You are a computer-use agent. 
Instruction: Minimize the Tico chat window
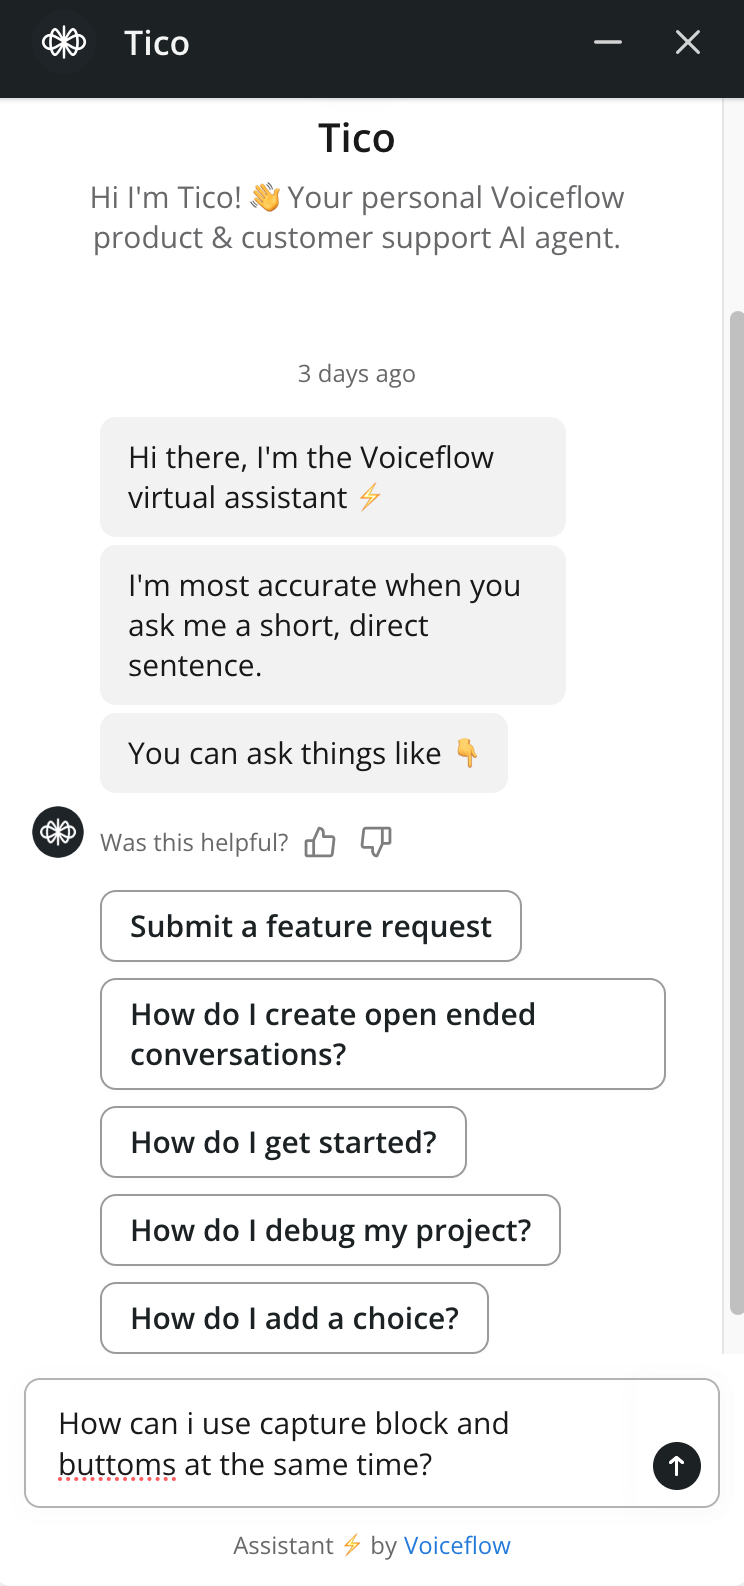point(608,42)
